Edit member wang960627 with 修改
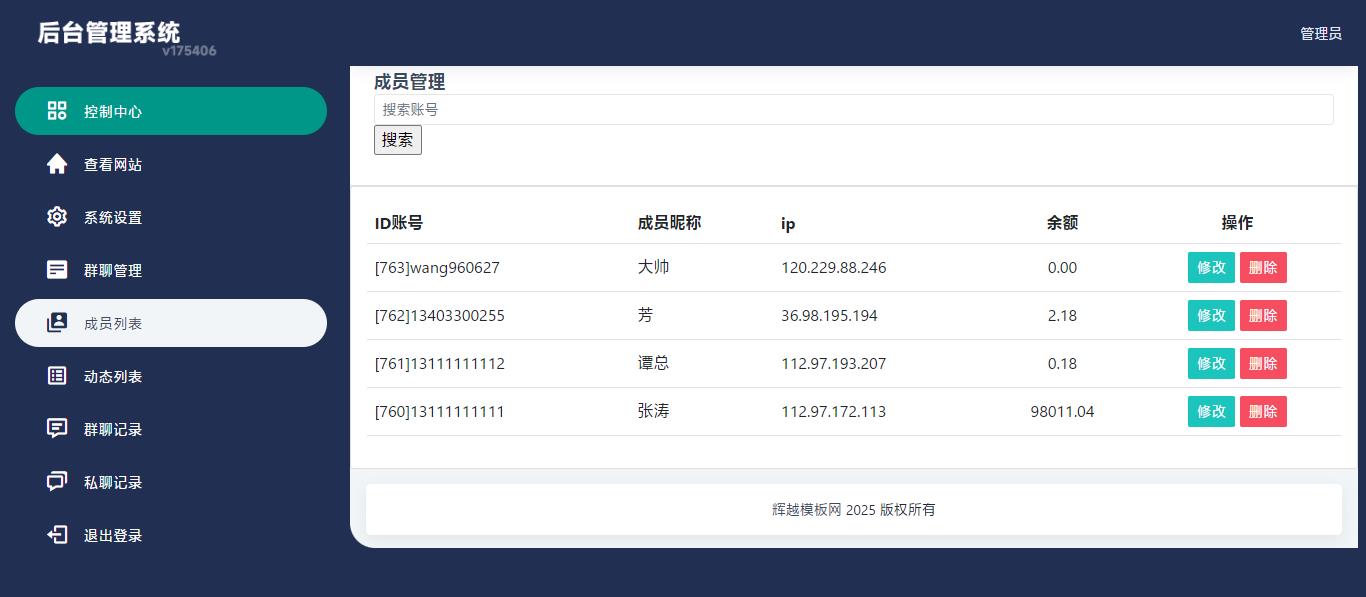Viewport: 1366px width, 597px height. [1211, 267]
